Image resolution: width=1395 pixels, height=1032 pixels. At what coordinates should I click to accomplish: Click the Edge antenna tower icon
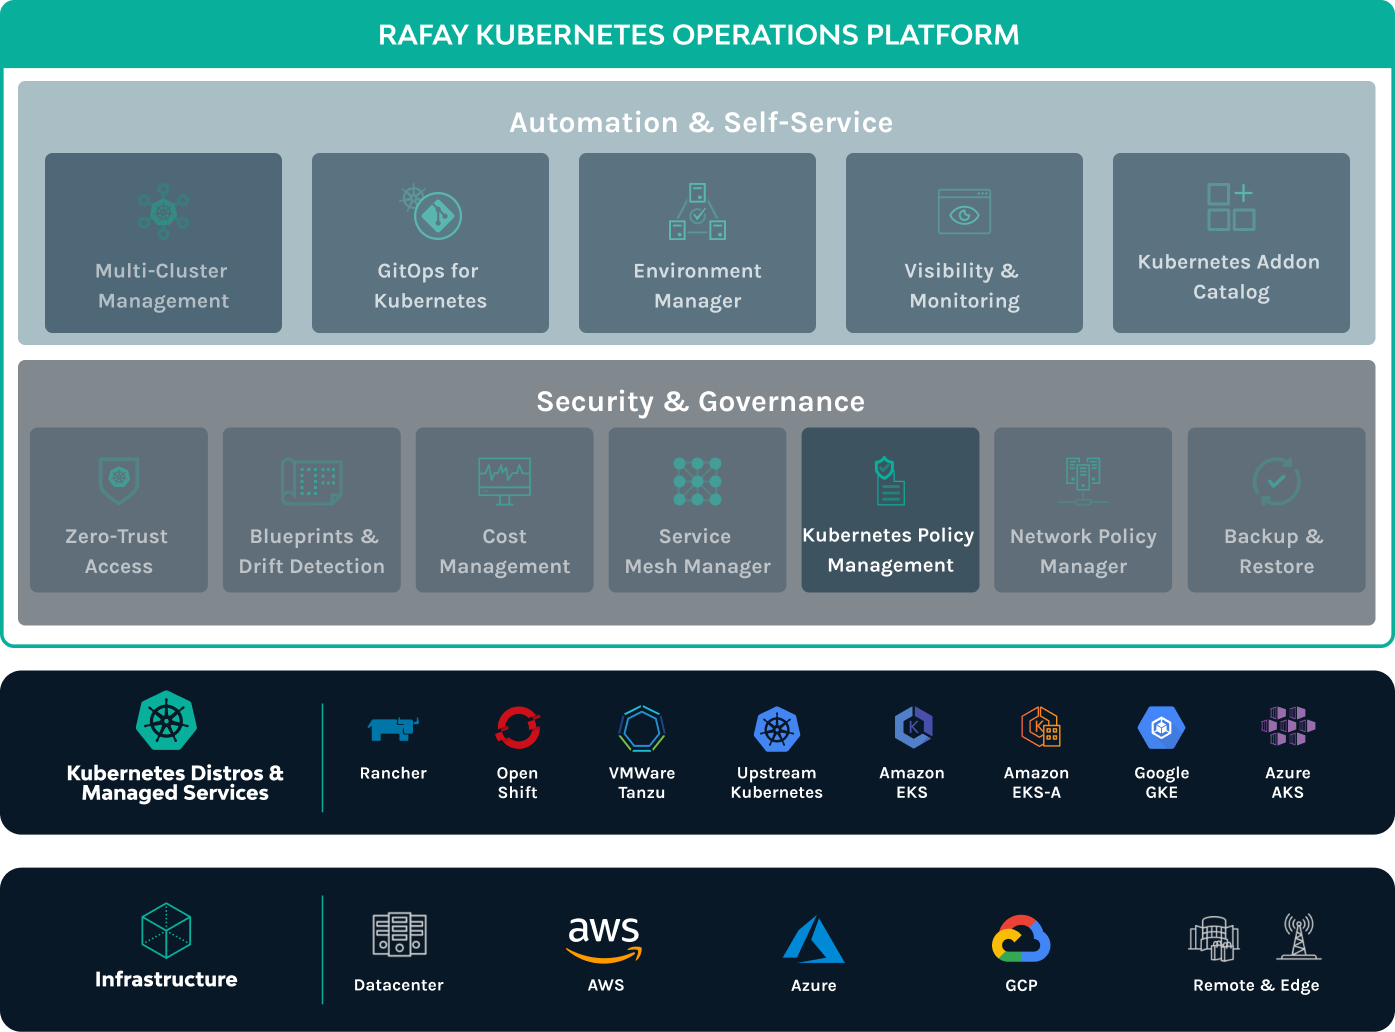point(1298,936)
